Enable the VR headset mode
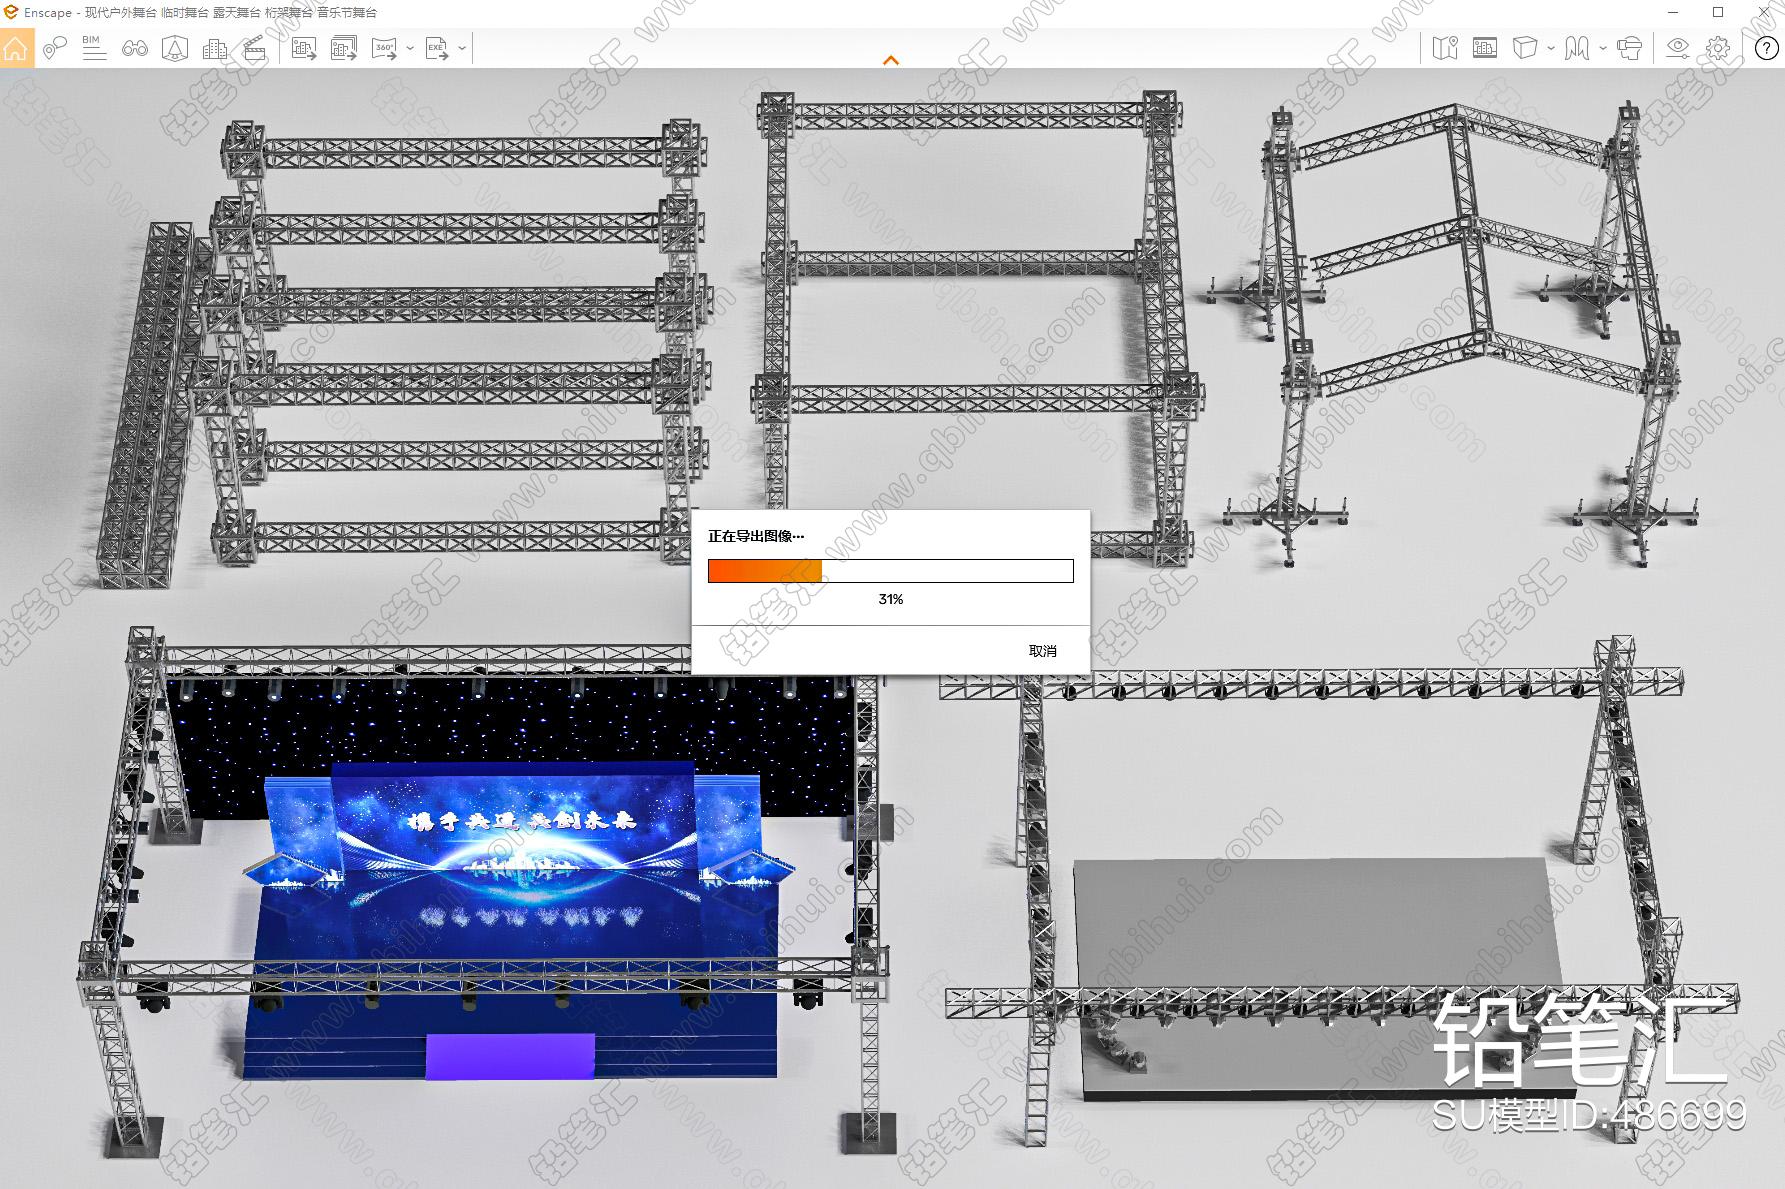Viewport: 1785px width, 1189px height. 1630,48
